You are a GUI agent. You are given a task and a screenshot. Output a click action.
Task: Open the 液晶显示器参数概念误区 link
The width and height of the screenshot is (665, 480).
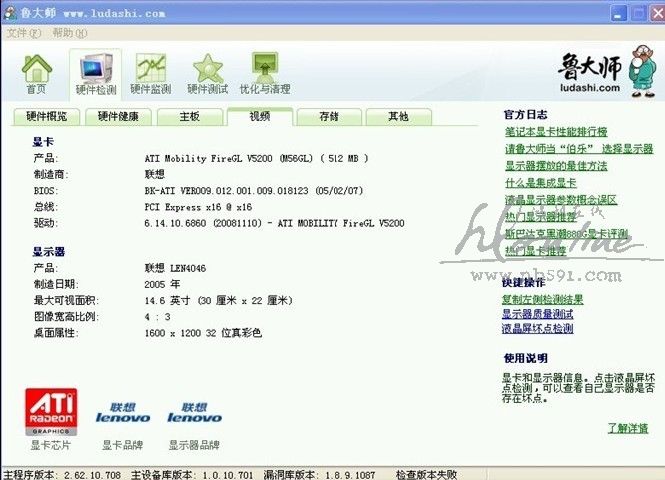coord(561,200)
